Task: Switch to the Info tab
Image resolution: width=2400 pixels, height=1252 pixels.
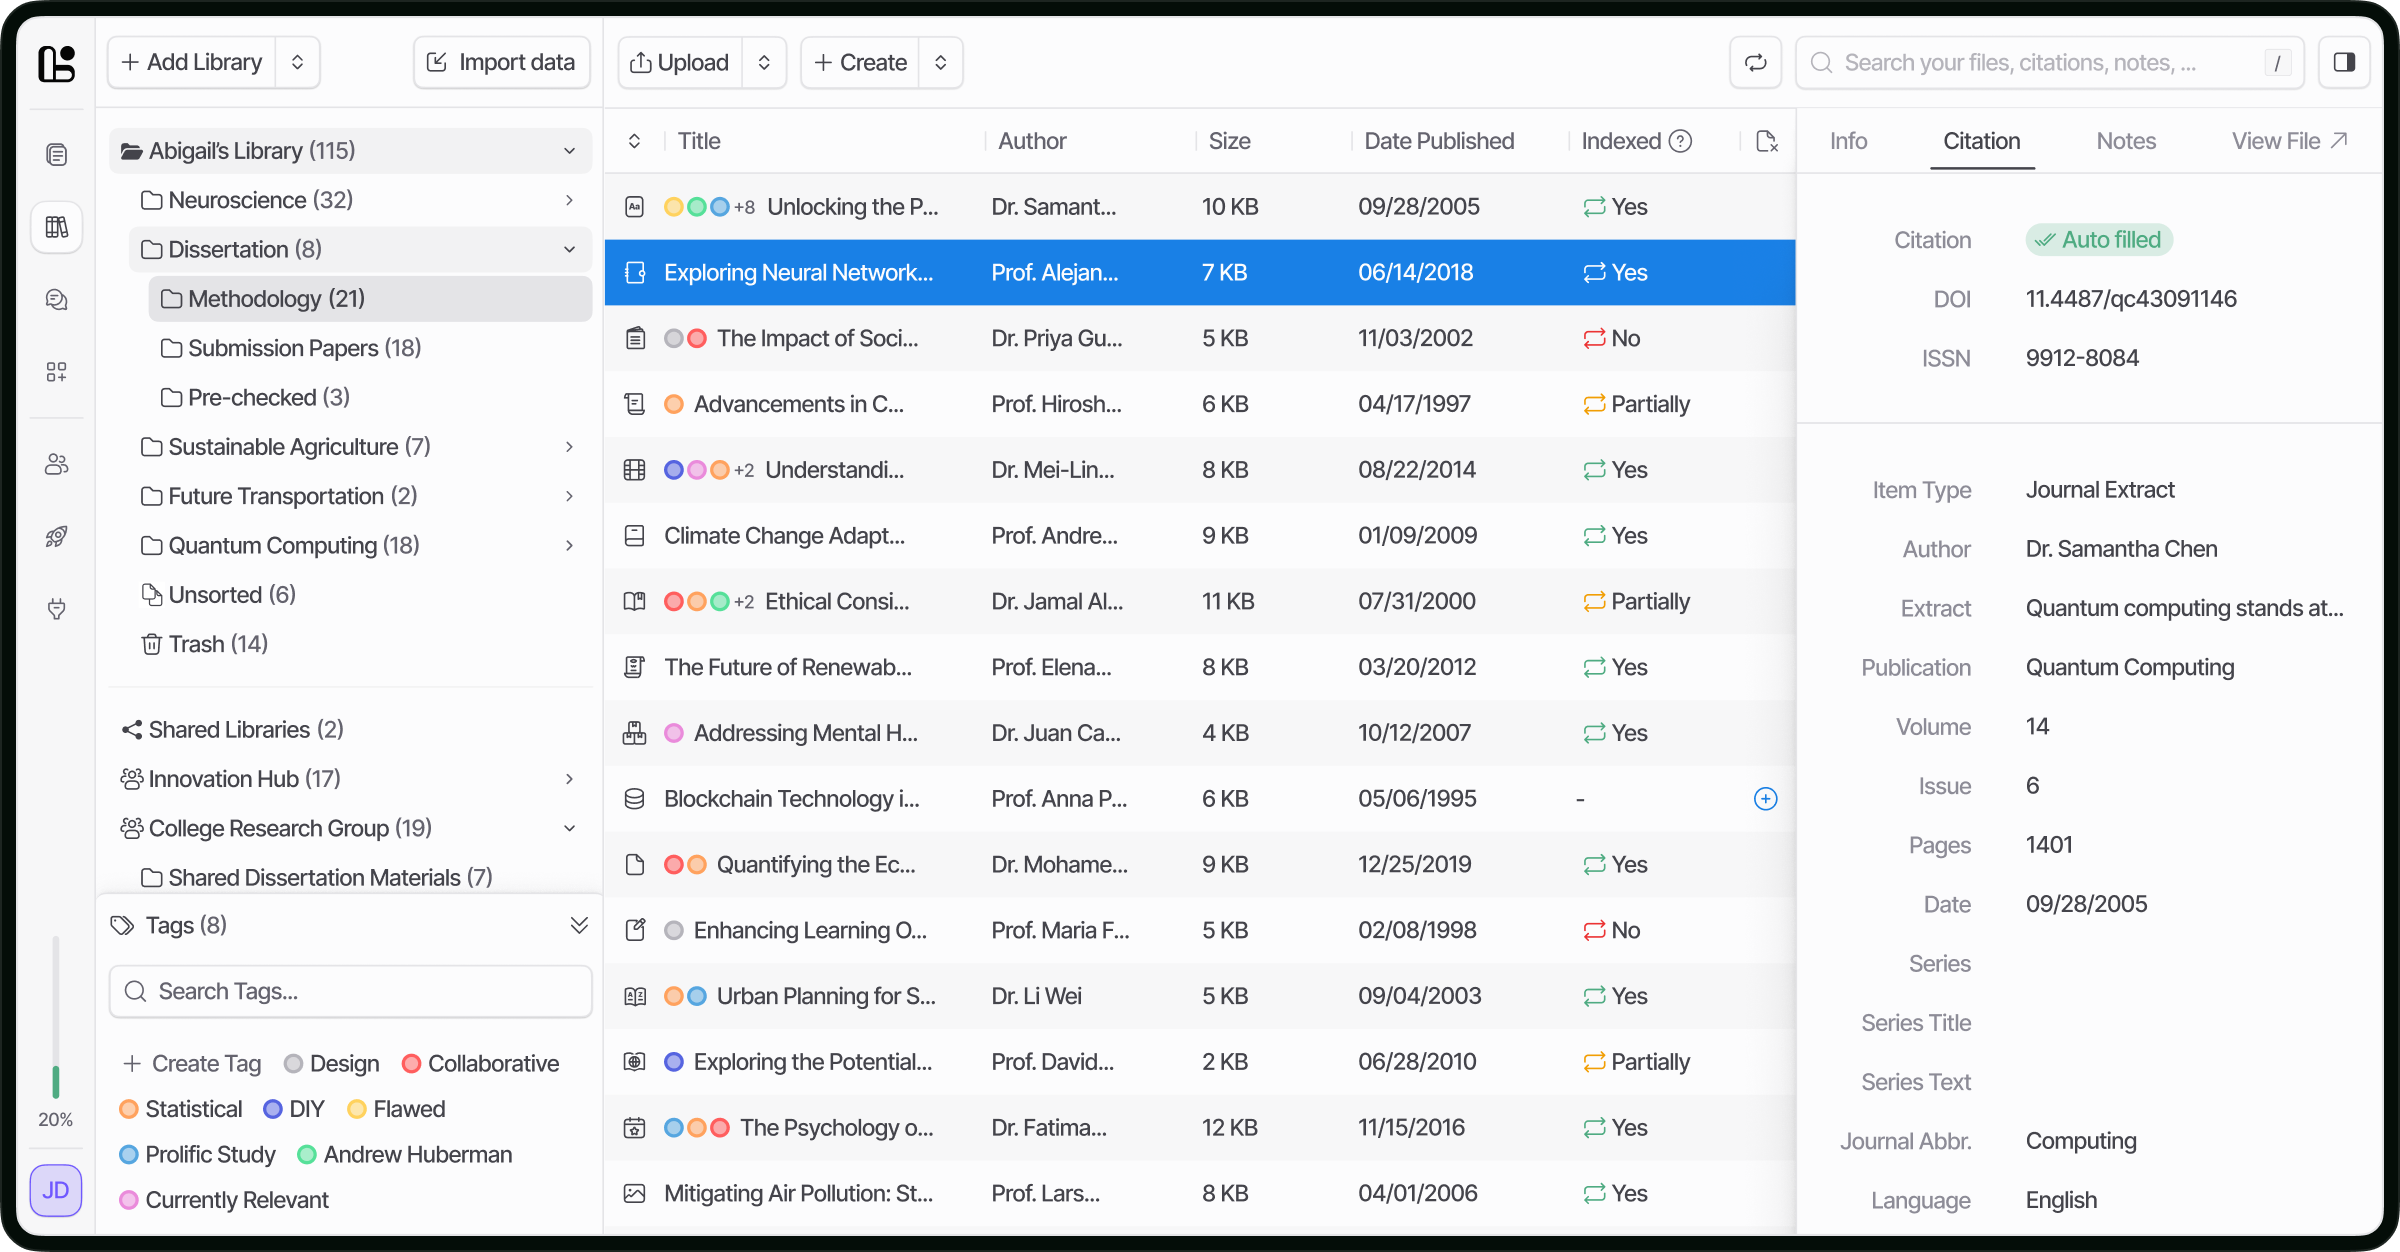Action: click(x=1847, y=141)
